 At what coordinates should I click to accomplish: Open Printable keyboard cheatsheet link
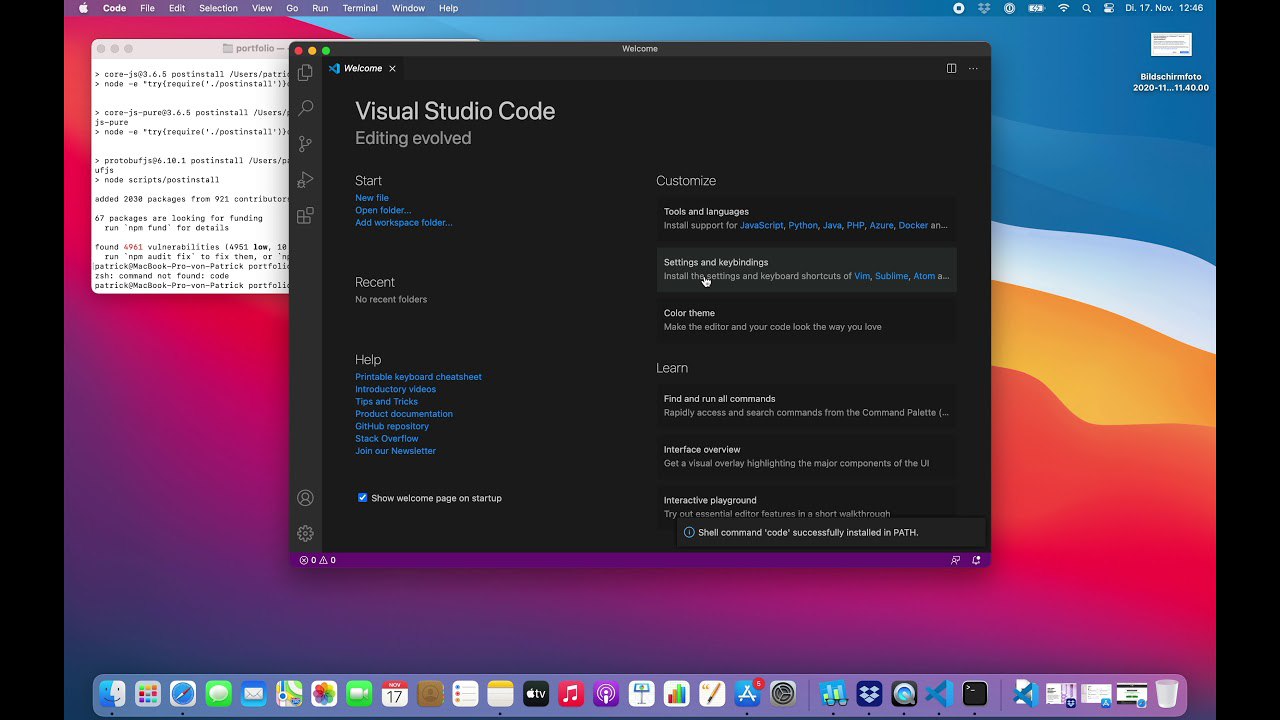418,377
